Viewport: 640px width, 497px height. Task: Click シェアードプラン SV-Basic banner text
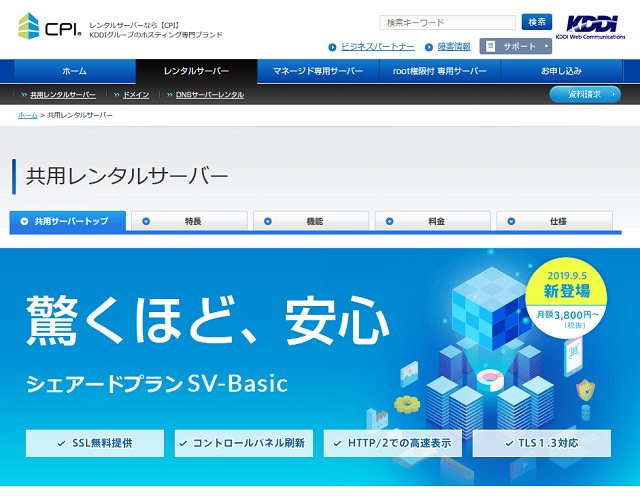click(x=157, y=384)
